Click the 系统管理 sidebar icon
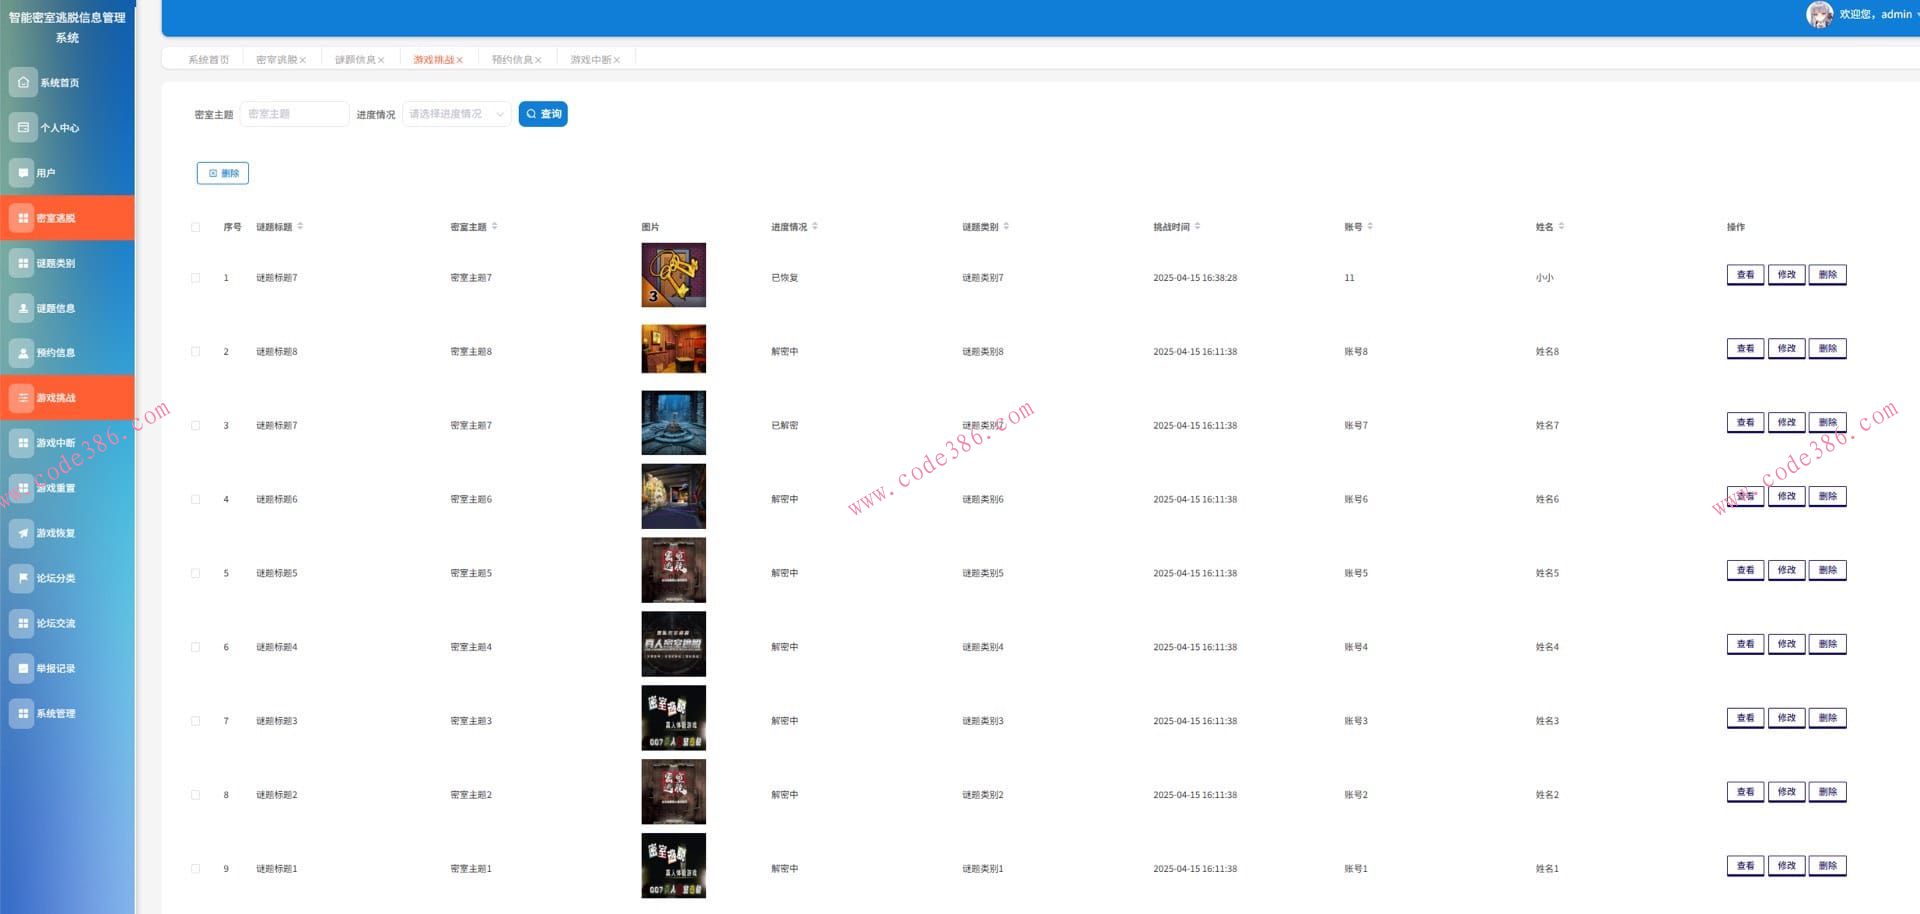The height and width of the screenshot is (914, 1920). coord(23,713)
